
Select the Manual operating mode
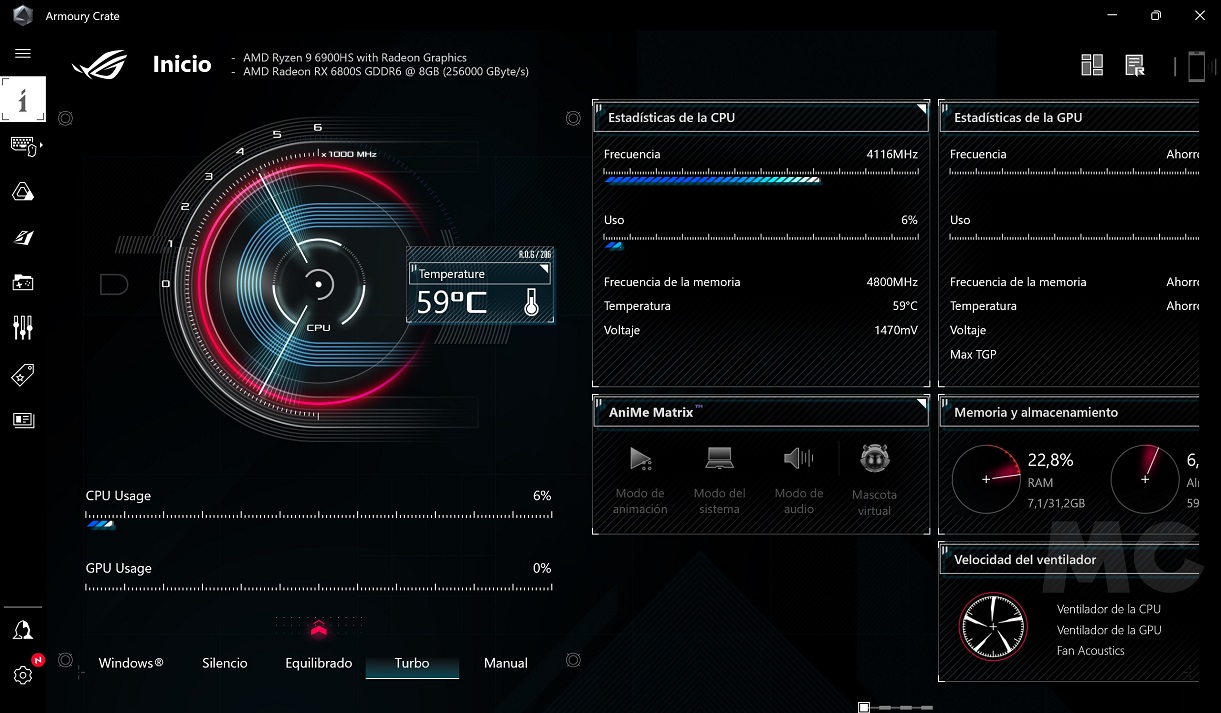(506, 663)
